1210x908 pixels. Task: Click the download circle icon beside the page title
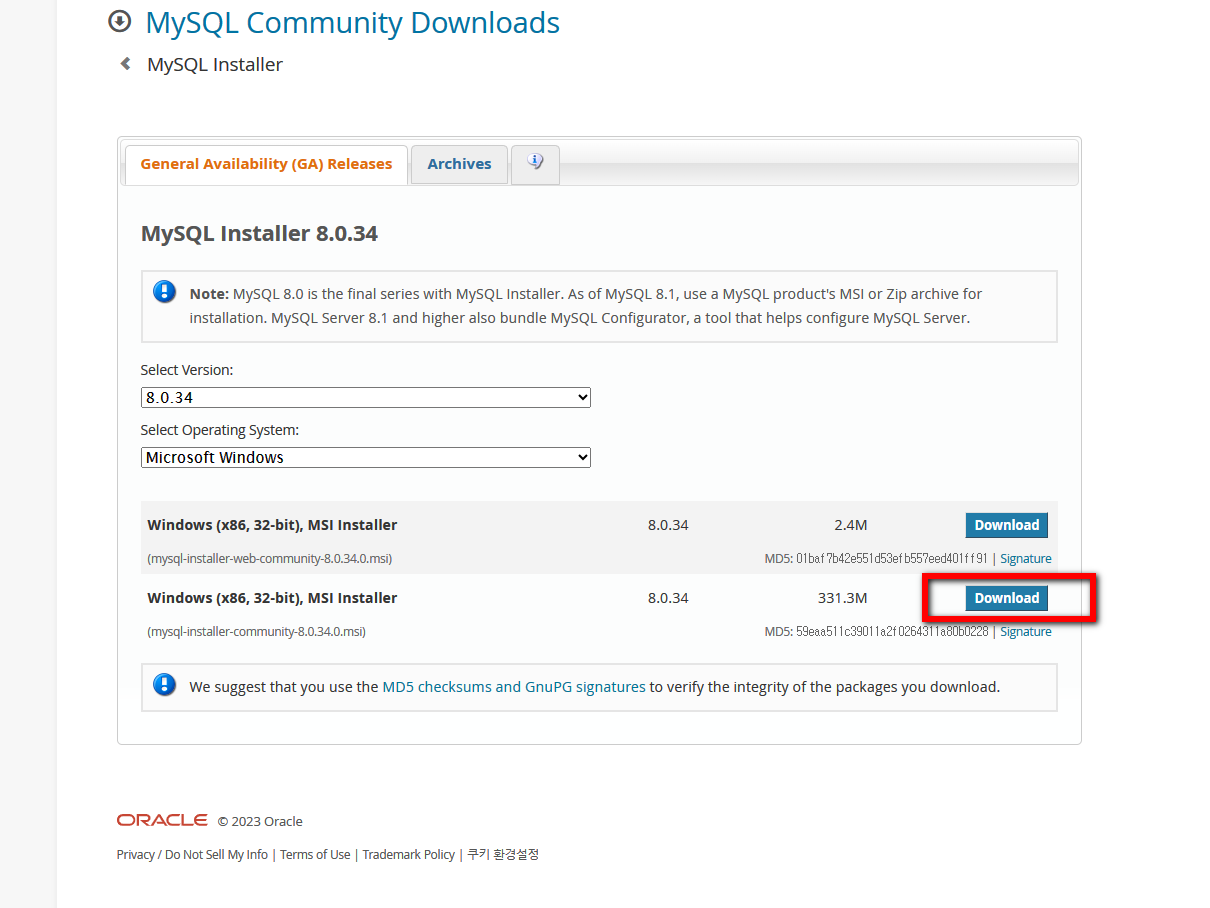(120, 21)
